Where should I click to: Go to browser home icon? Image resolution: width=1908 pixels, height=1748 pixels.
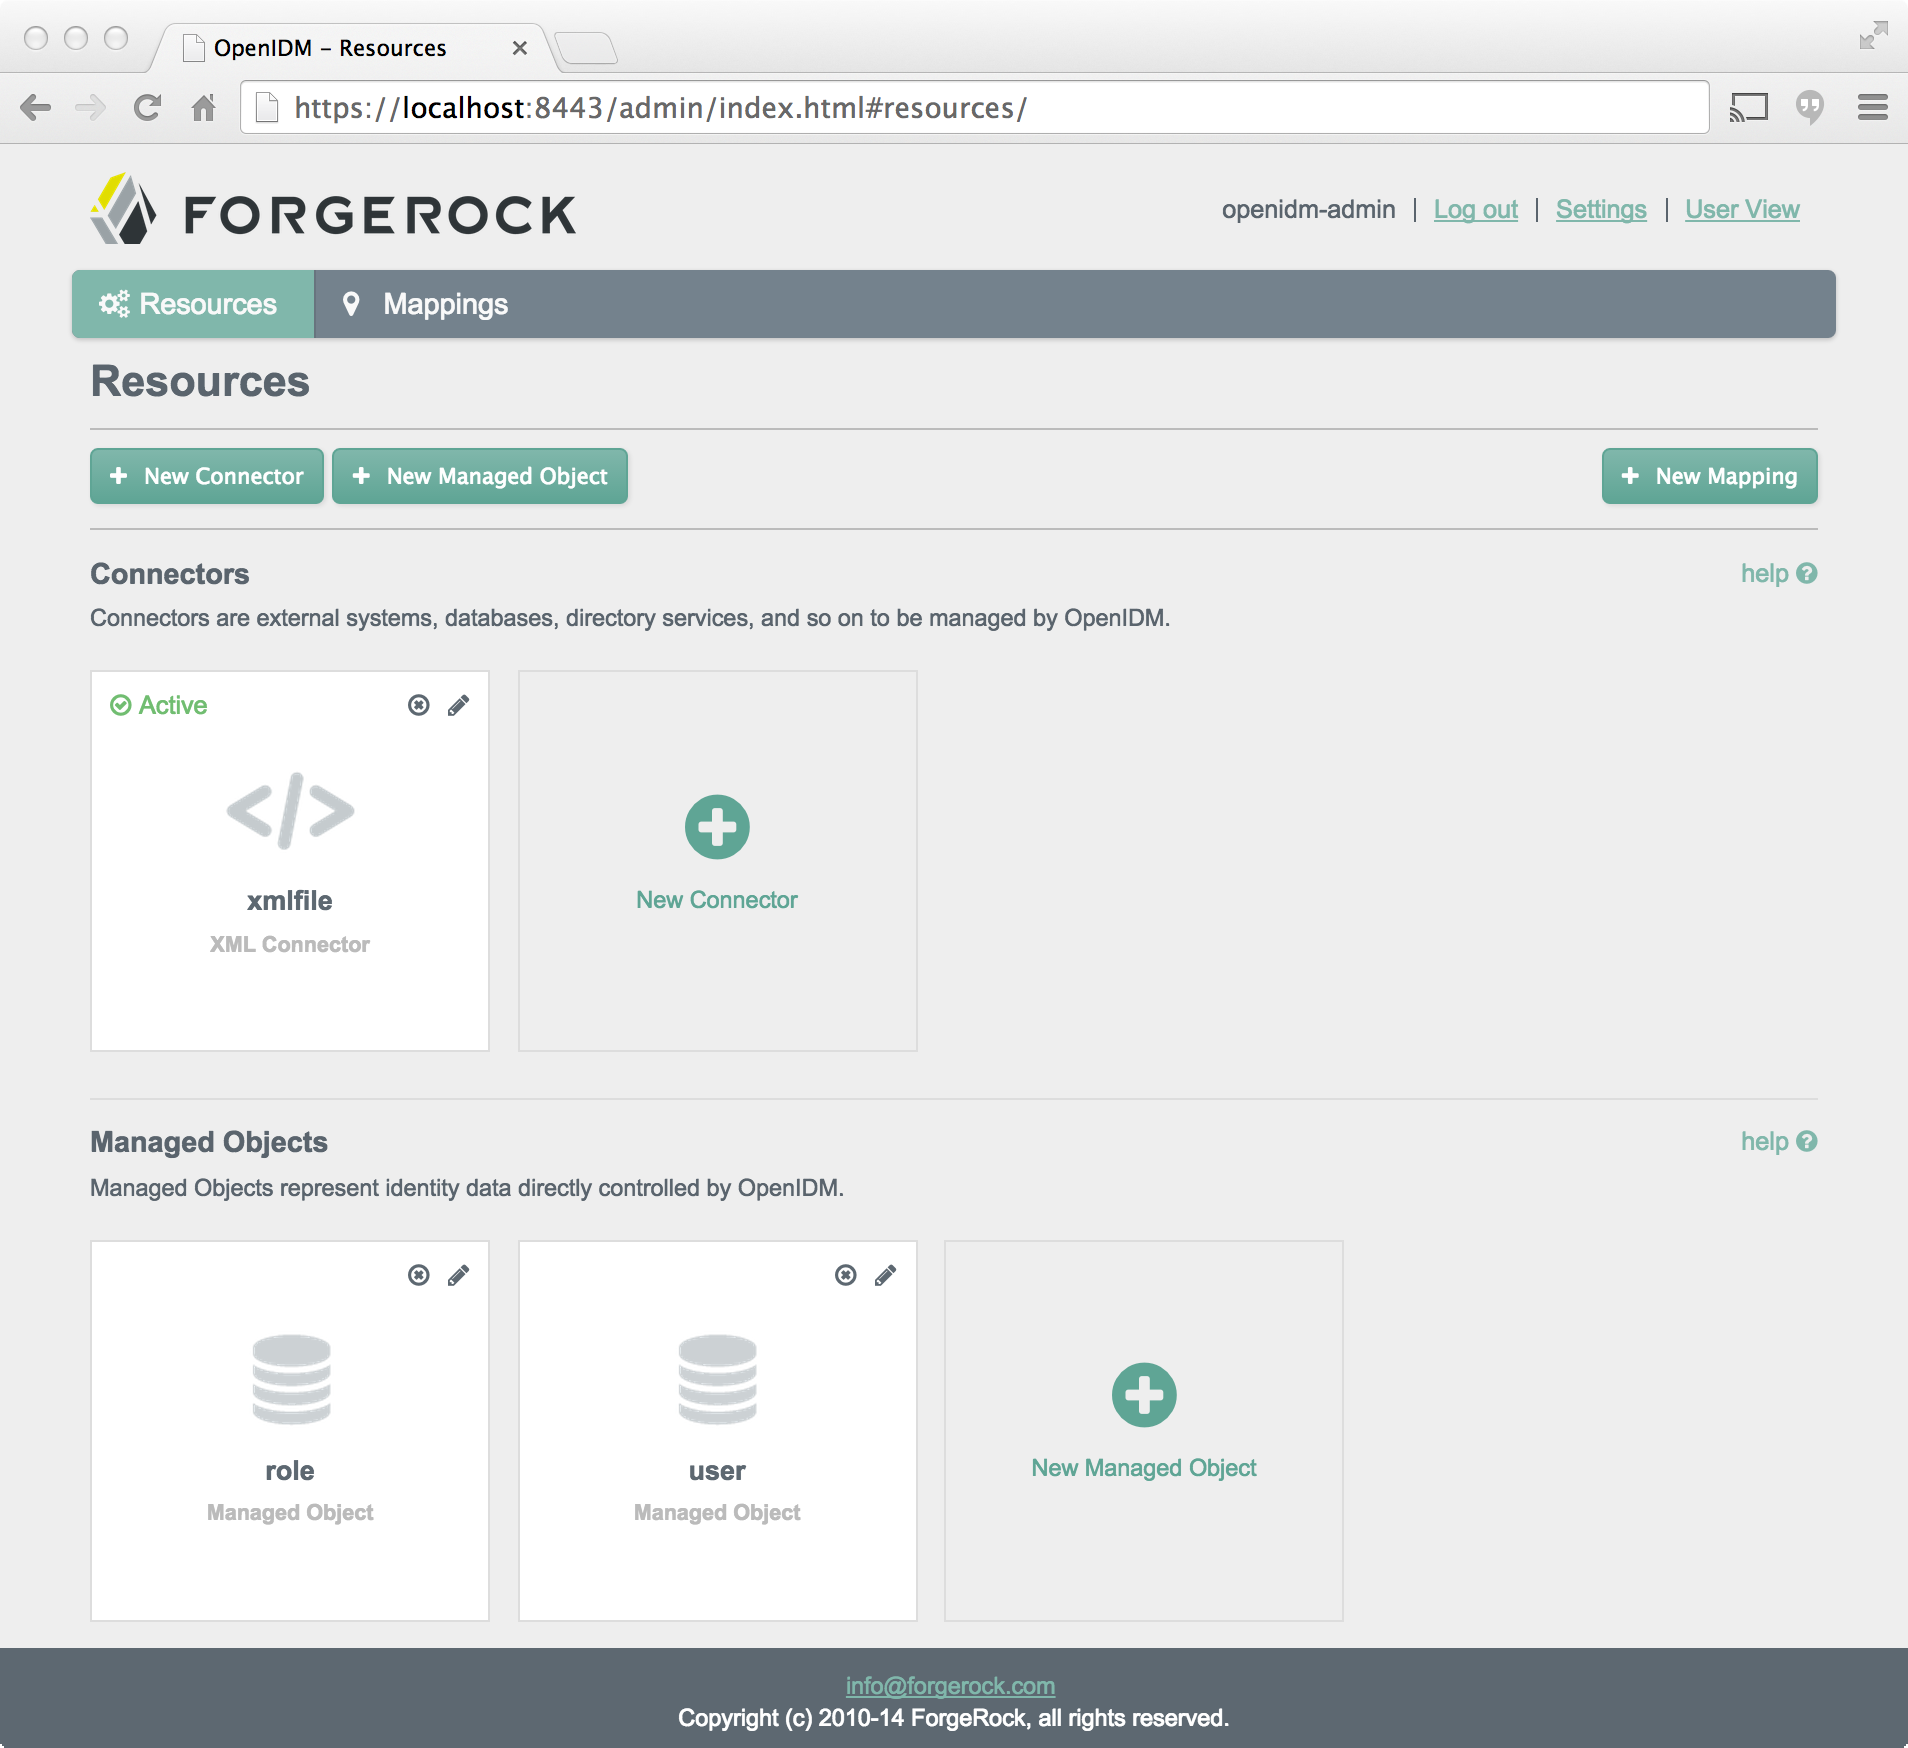(204, 107)
